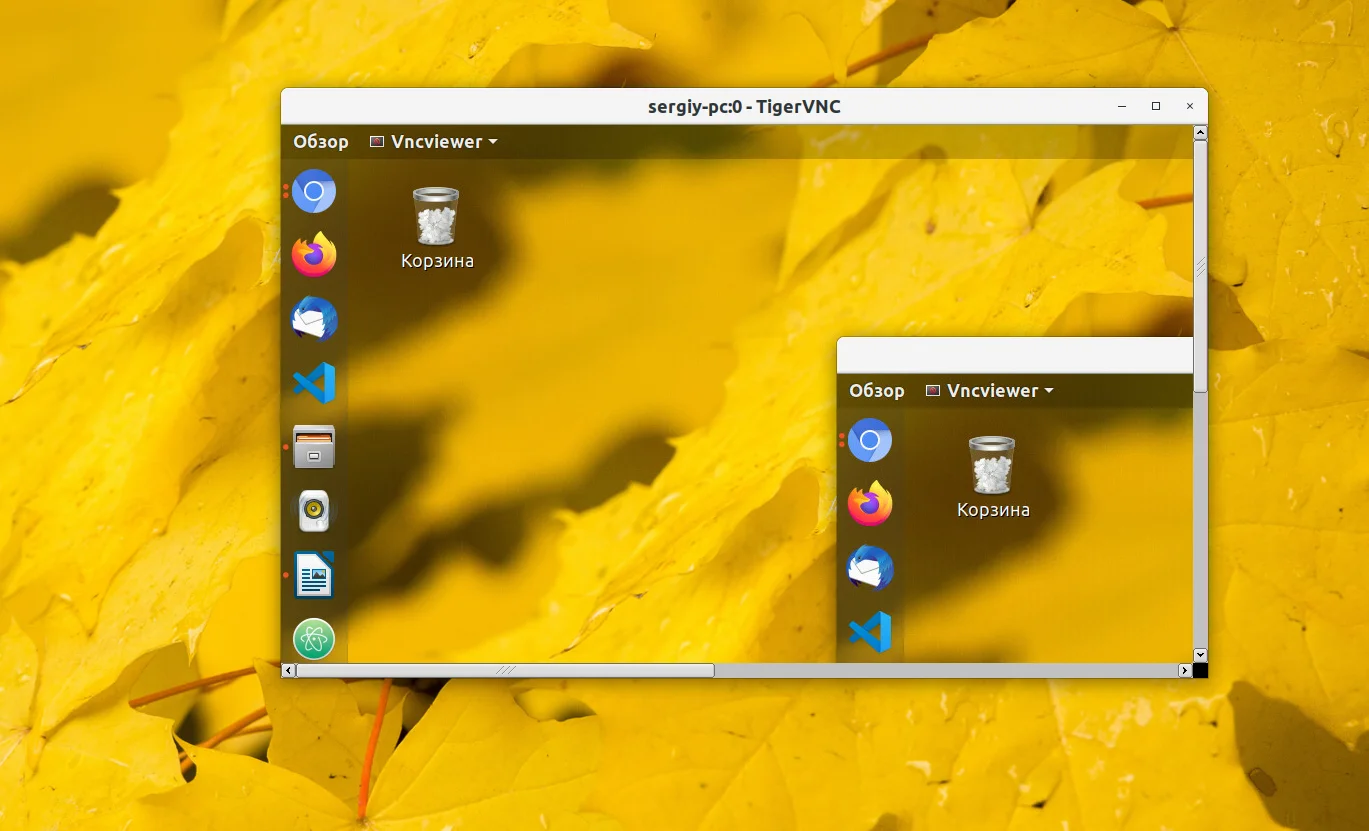This screenshot has height=831, width=1369.
Task: Open Thunderbird mail in the outer dock
Action: [x=314, y=320]
